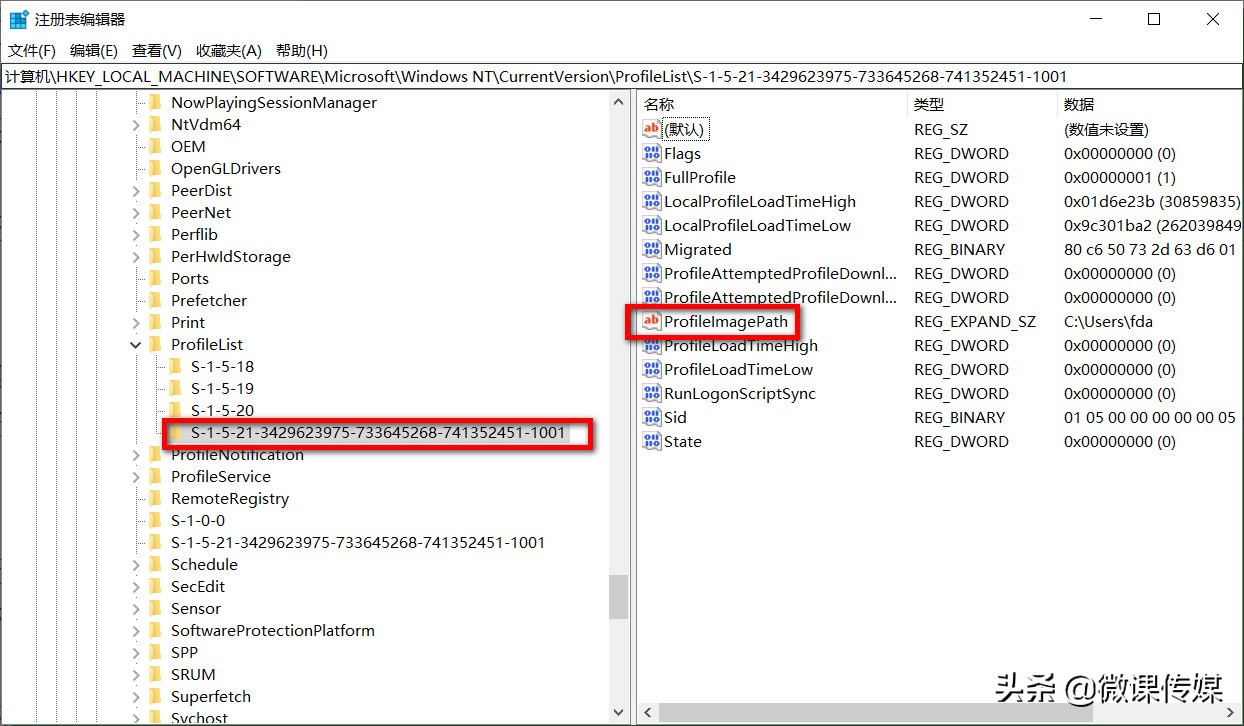Expand the Perflib key
Image resolution: width=1244 pixels, height=726 pixels.
(137, 234)
